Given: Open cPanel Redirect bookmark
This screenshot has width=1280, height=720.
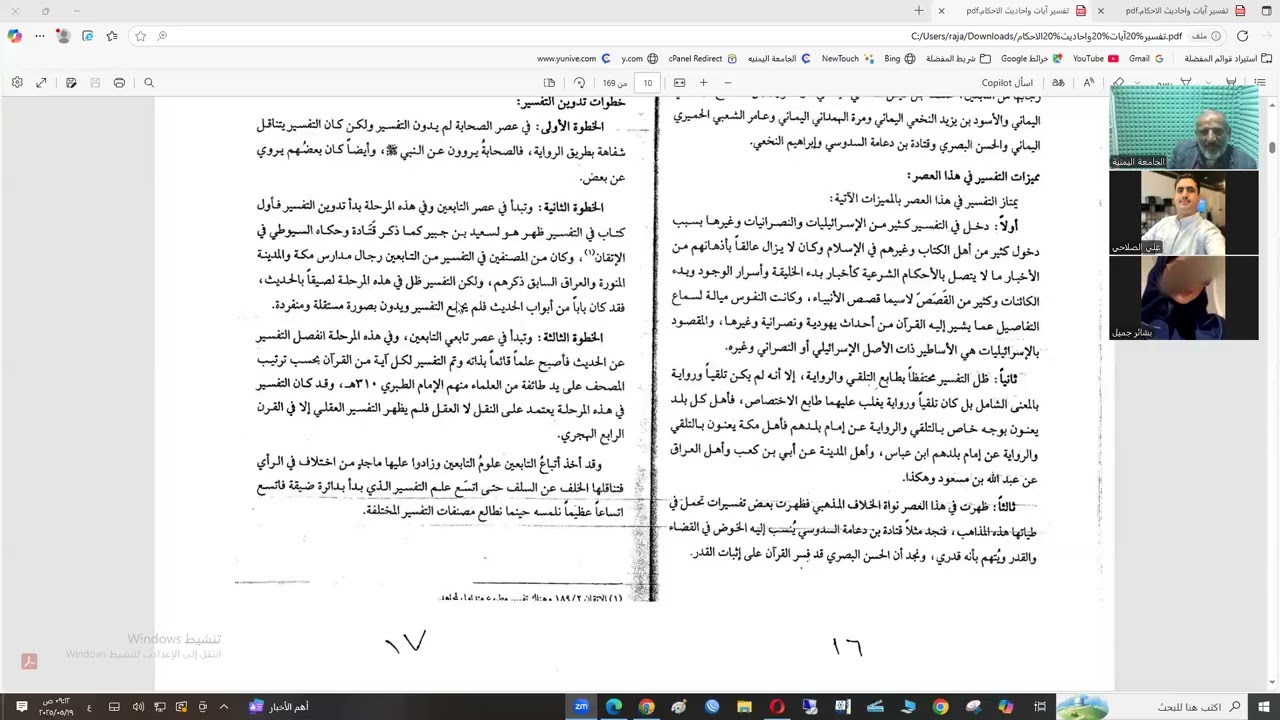Looking at the screenshot, I should 702,59.
